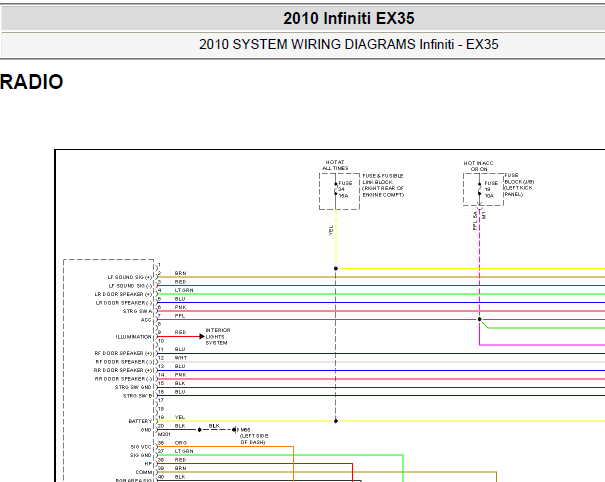Click the BATTERY terminal label at pin 19
605x482 pixels.
(140, 421)
